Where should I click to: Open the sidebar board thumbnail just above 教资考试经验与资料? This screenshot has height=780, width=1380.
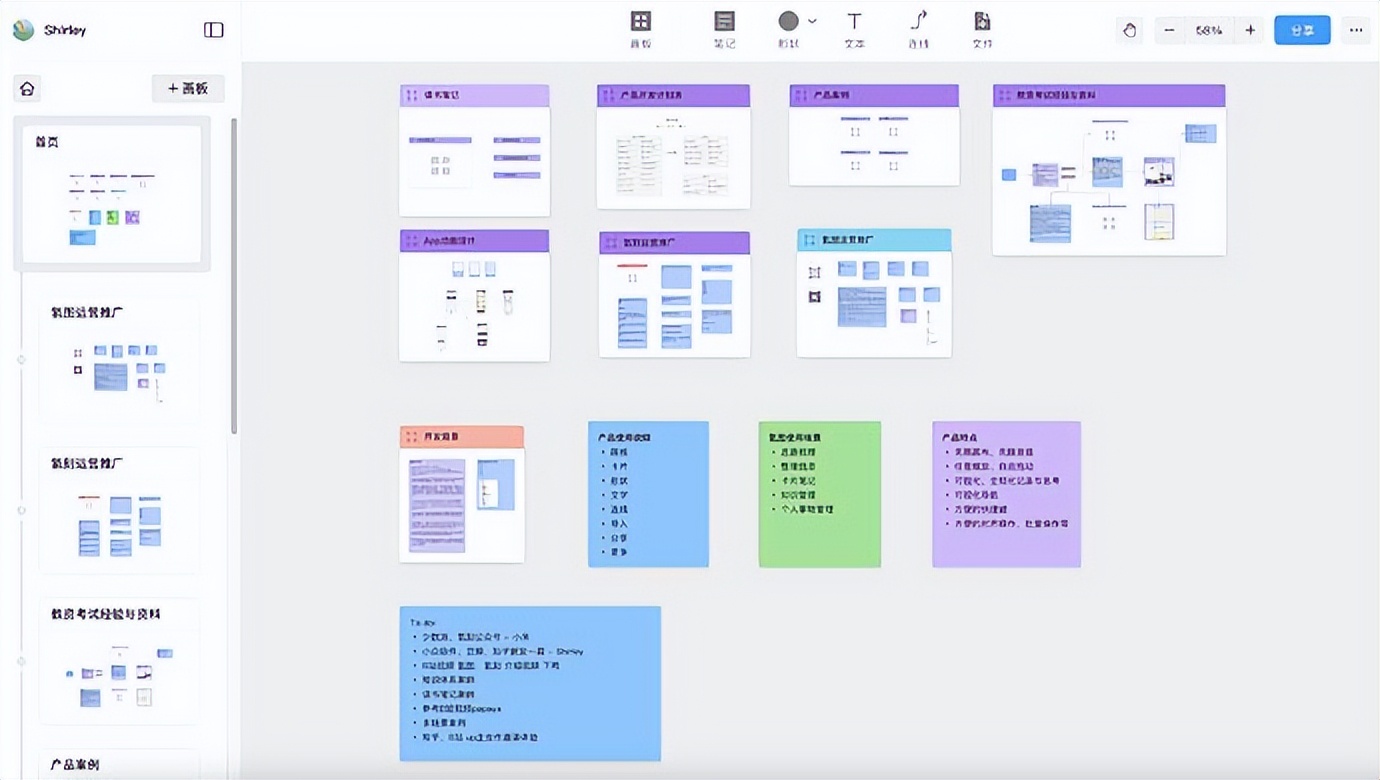tap(119, 509)
